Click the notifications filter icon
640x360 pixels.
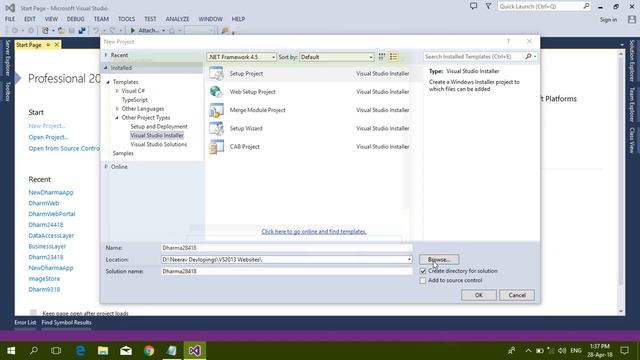[488, 6]
